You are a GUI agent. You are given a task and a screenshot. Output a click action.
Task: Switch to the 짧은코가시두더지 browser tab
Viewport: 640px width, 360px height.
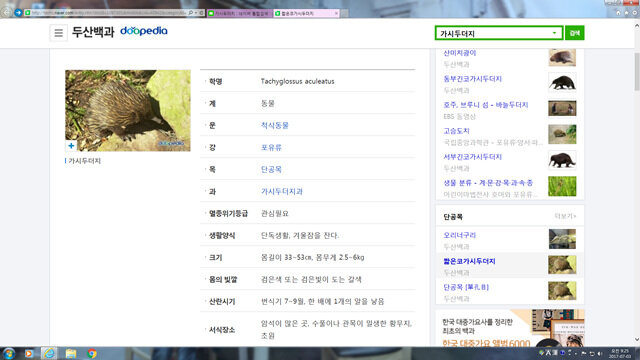pos(306,13)
